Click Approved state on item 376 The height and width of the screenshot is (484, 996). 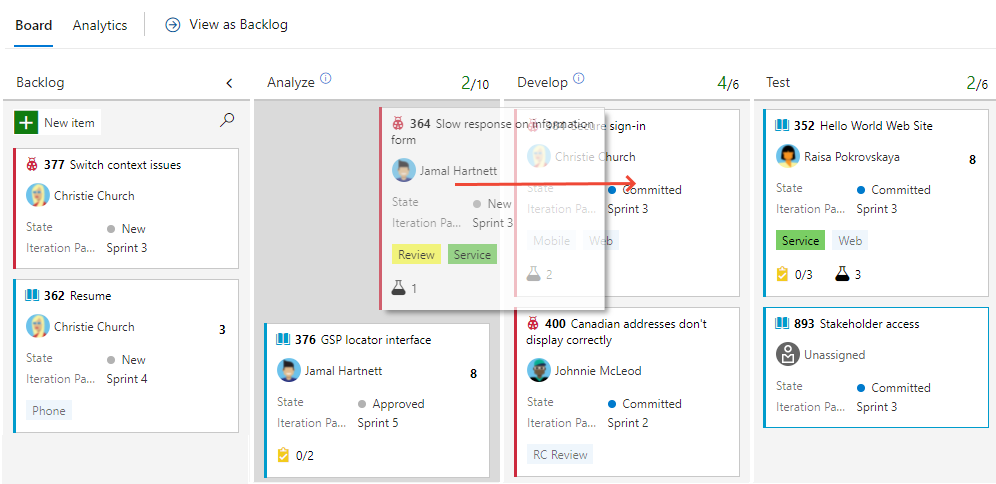click(x=398, y=404)
